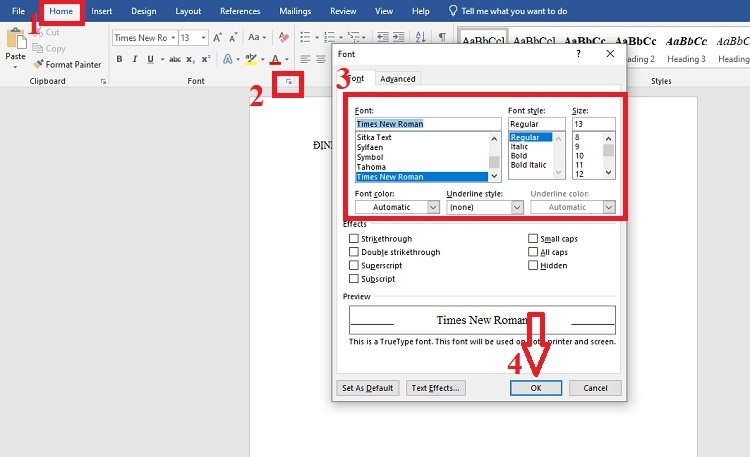
Task: Toggle Bold formatting in the ribbon
Action: [x=120, y=59]
